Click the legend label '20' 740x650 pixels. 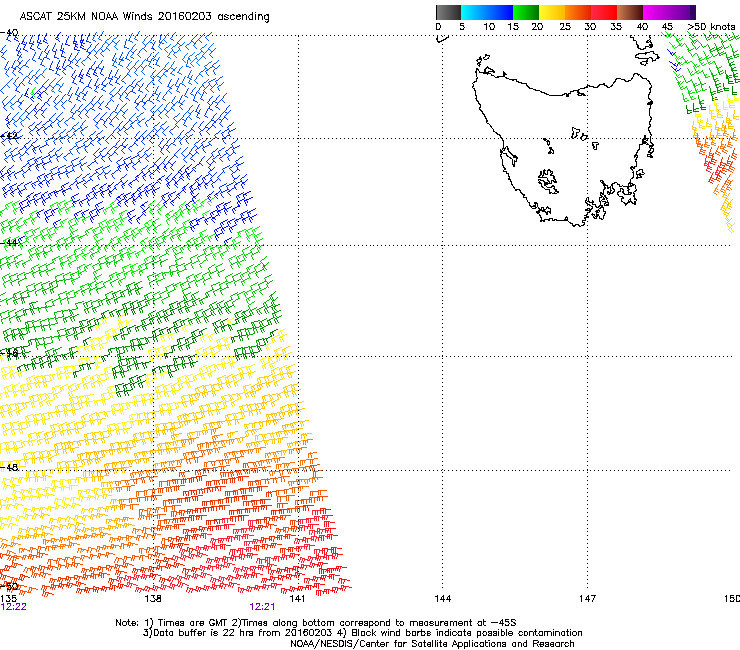point(537,27)
